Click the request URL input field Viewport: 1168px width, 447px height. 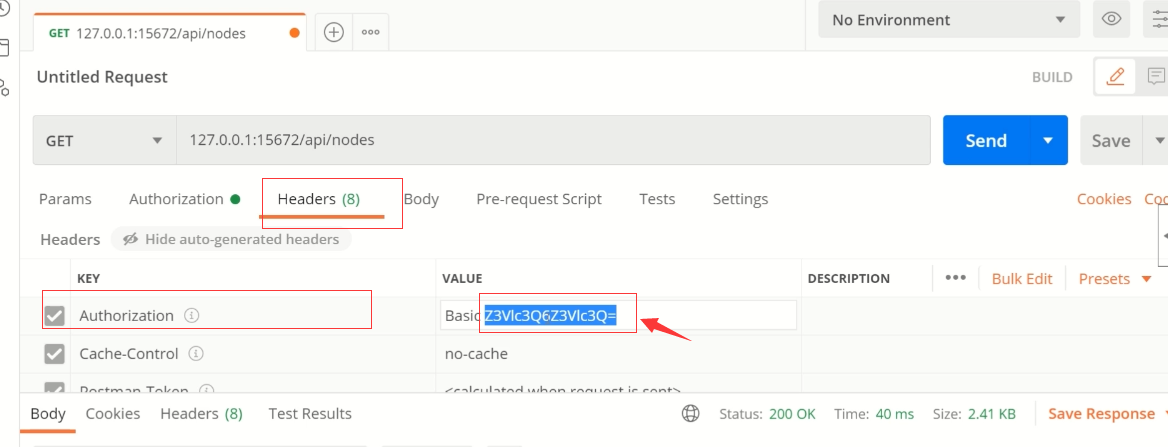[553, 140]
